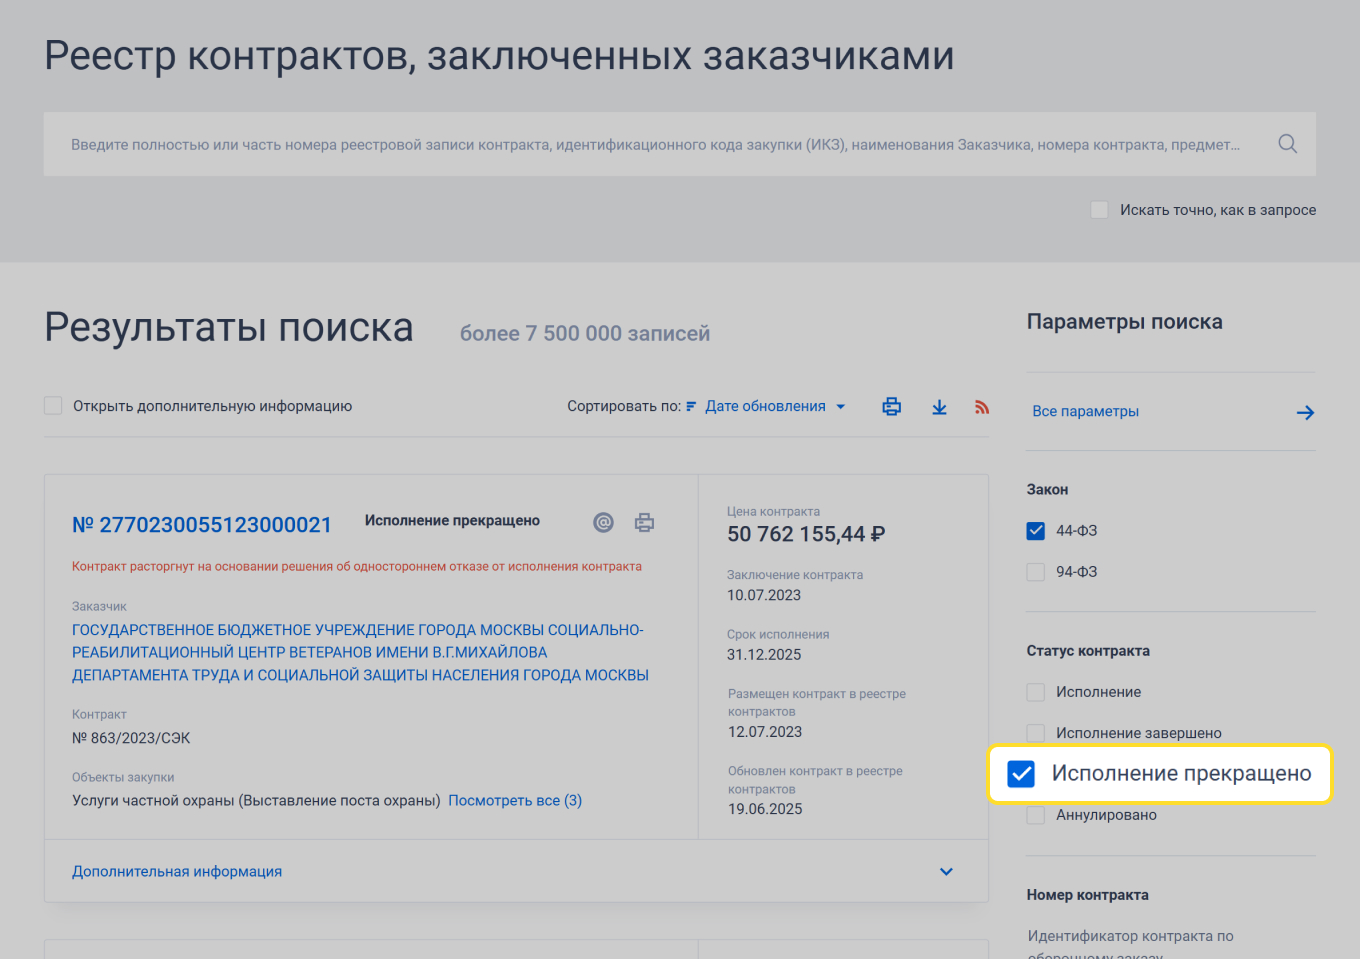The width and height of the screenshot is (1360, 959).
Task: Expand all purchase objects via Посмотреть все (3)
Action: 514,800
